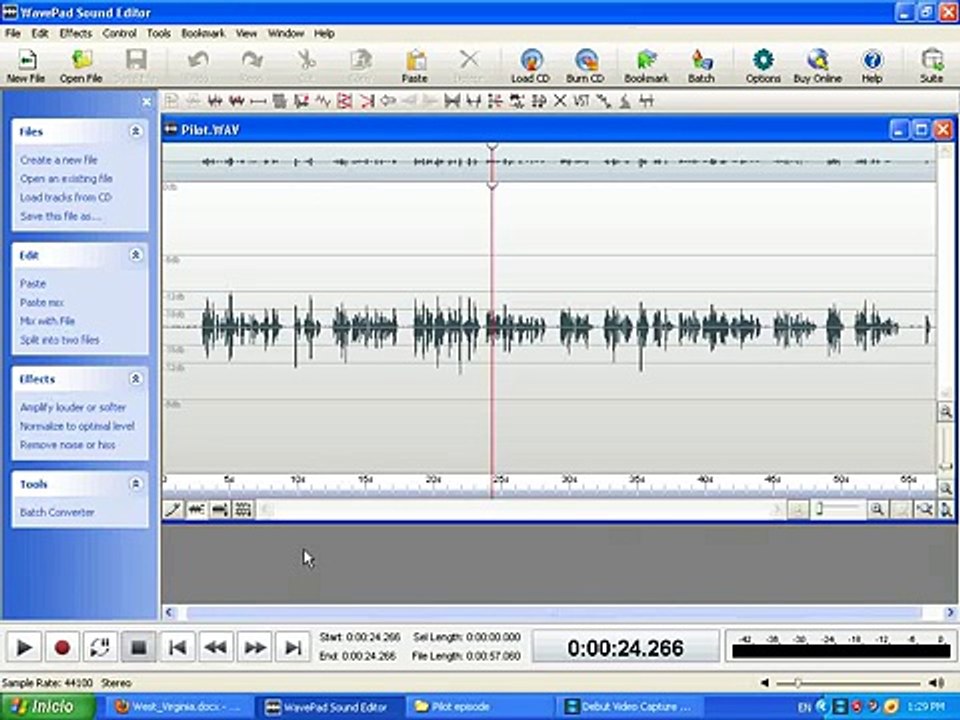
Task: Switch to West_Virginia.docx taskbar button
Action: point(181,707)
